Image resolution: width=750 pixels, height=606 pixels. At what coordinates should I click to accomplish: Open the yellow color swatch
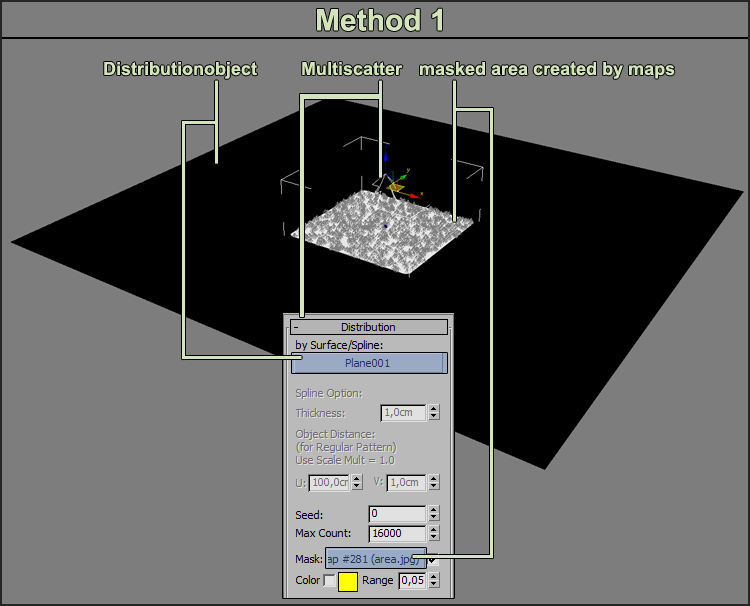pos(348,581)
